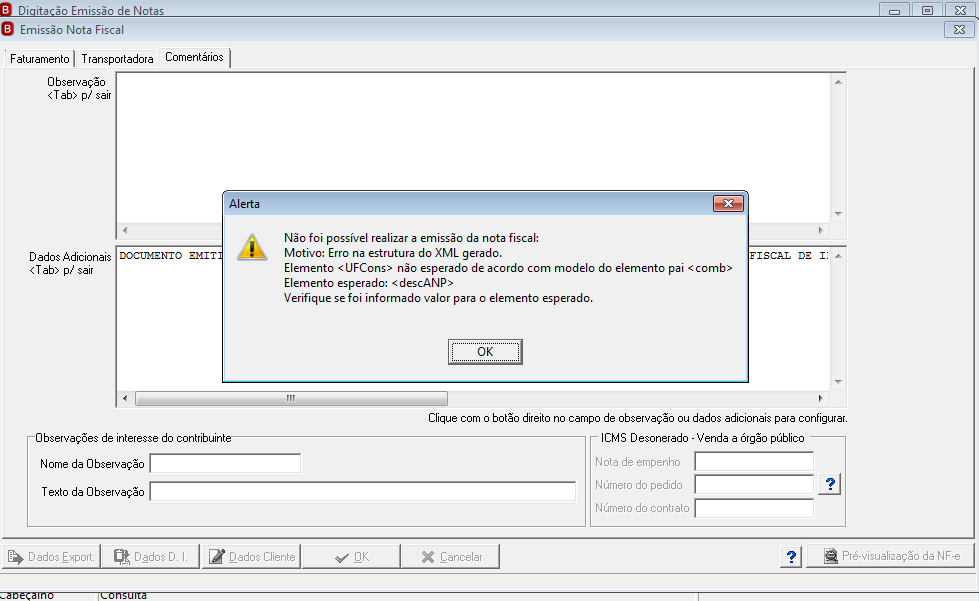Screen dimensions: 979x601
Task: Click left arrow of Dados Adicionais scrollbar
Action: 125,398
